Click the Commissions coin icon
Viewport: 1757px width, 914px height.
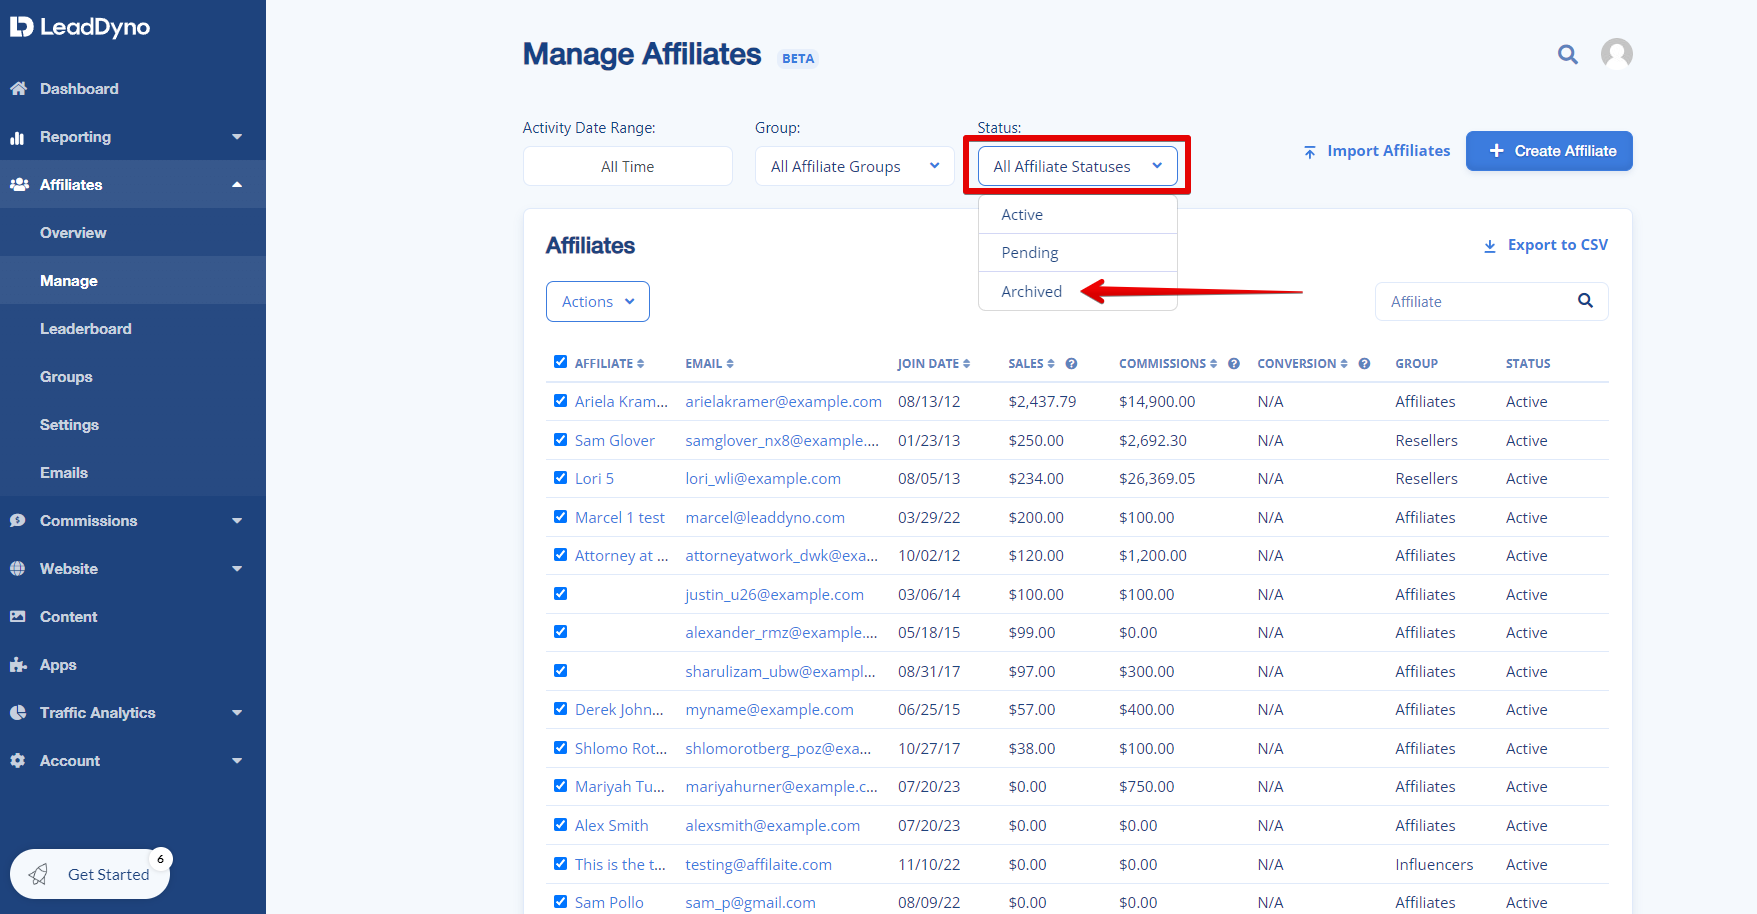click(x=17, y=521)
